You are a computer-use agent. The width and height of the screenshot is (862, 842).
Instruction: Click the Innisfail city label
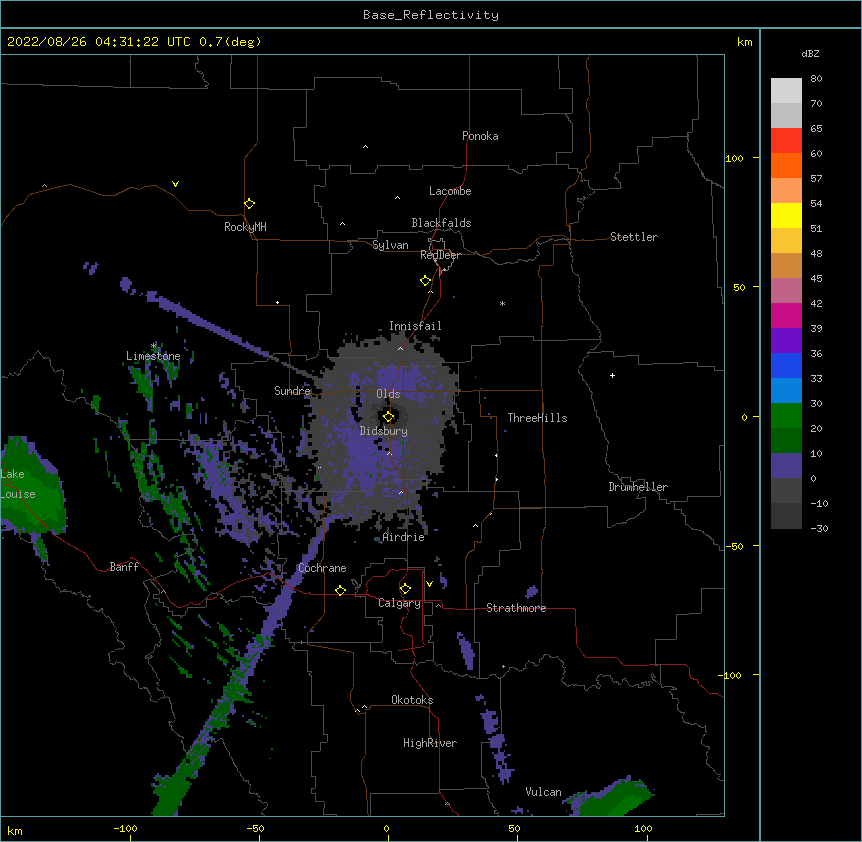coord(415,326)
